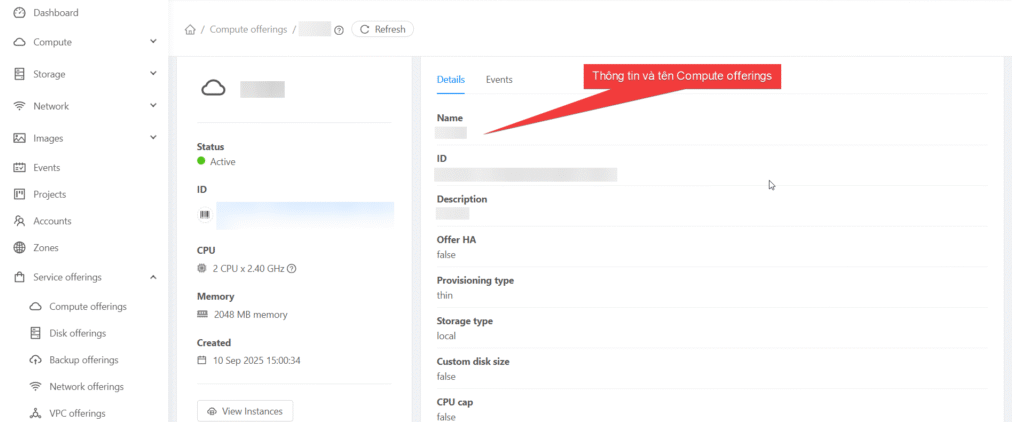Open the Dashboard icon in sidebar
1012x426 pixels.
click(x=20, y=12)
